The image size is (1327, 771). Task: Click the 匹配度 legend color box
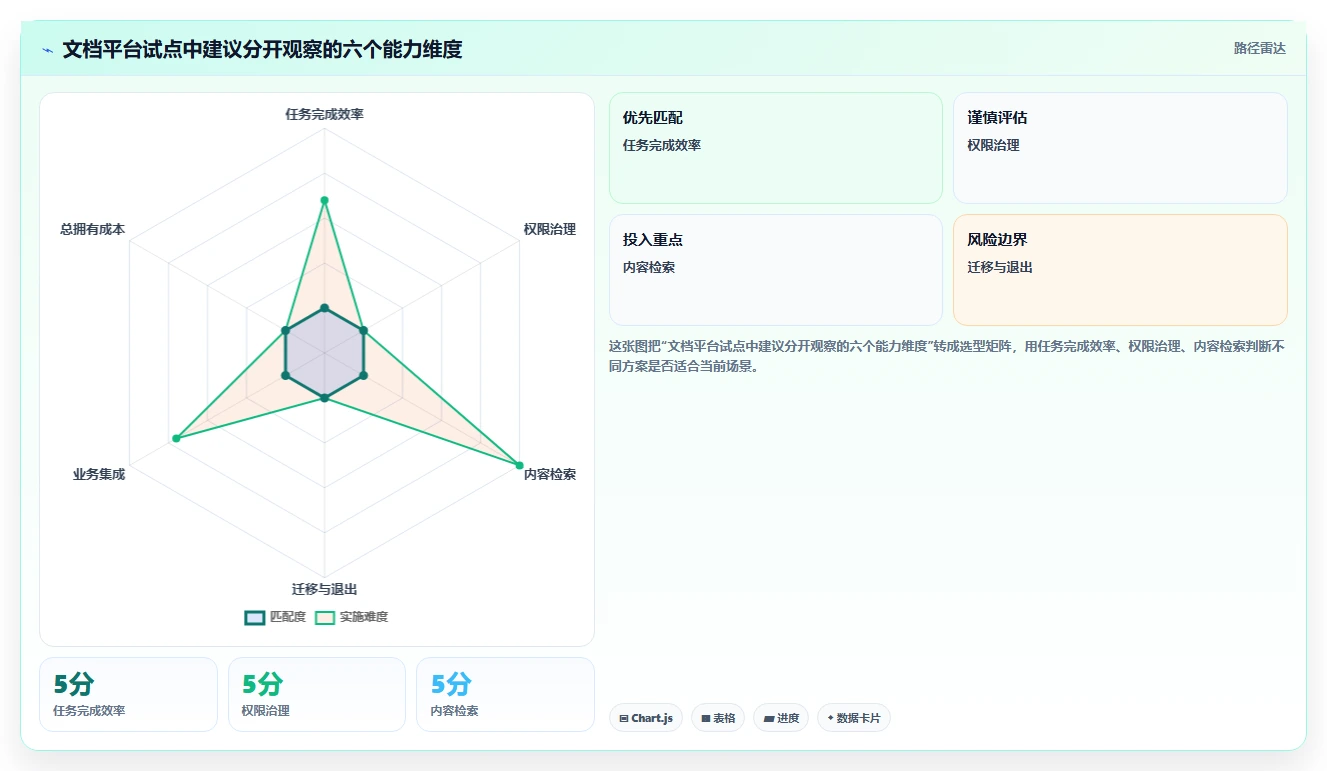[x=255, y=617]
